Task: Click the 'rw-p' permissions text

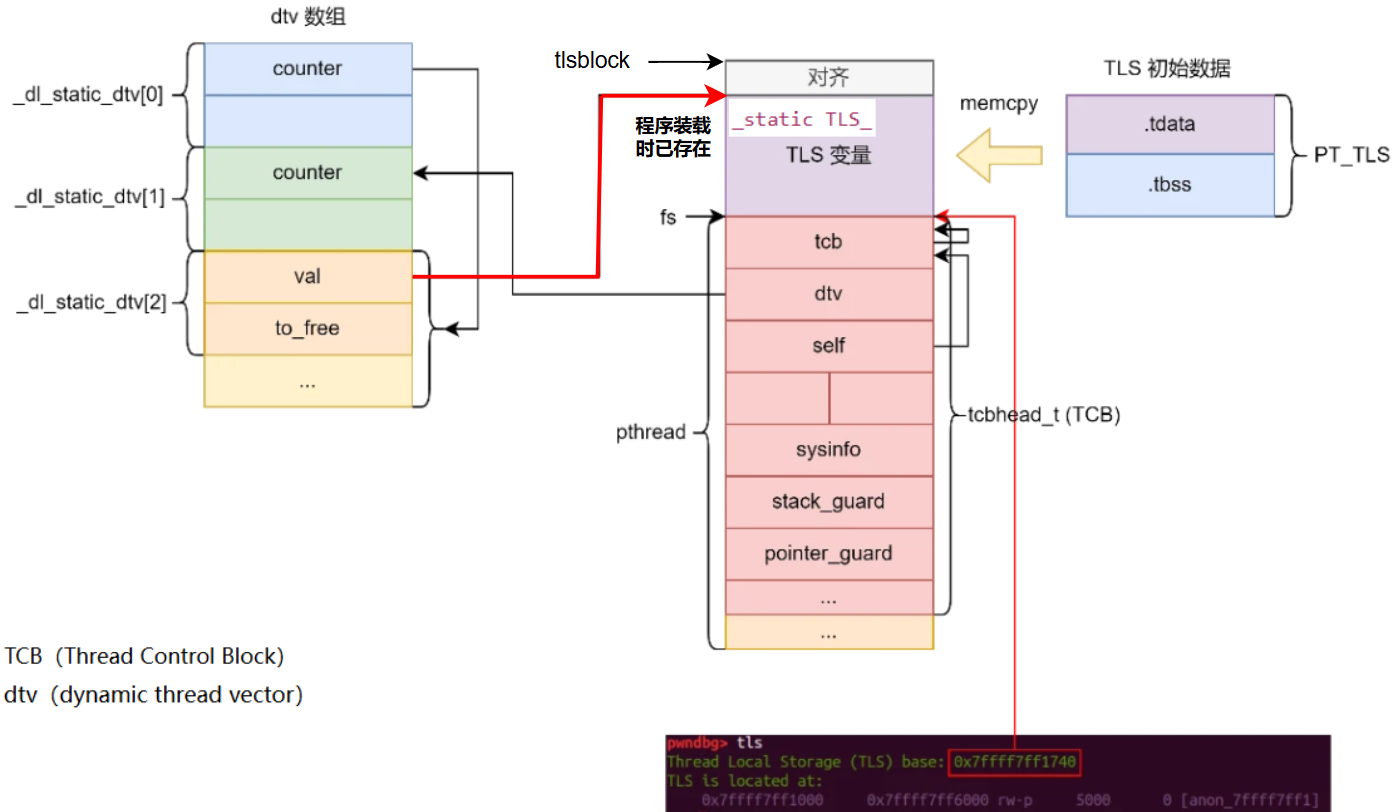Action: click(1015, 799)
